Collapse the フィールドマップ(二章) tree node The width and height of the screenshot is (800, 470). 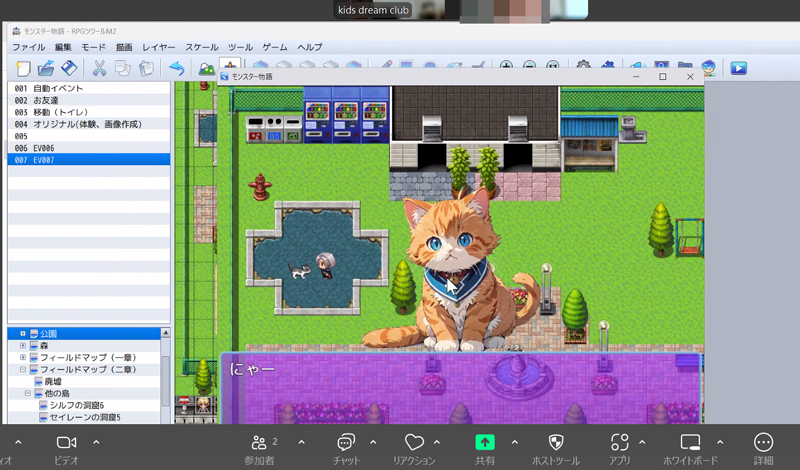click(x=22, y=369)
